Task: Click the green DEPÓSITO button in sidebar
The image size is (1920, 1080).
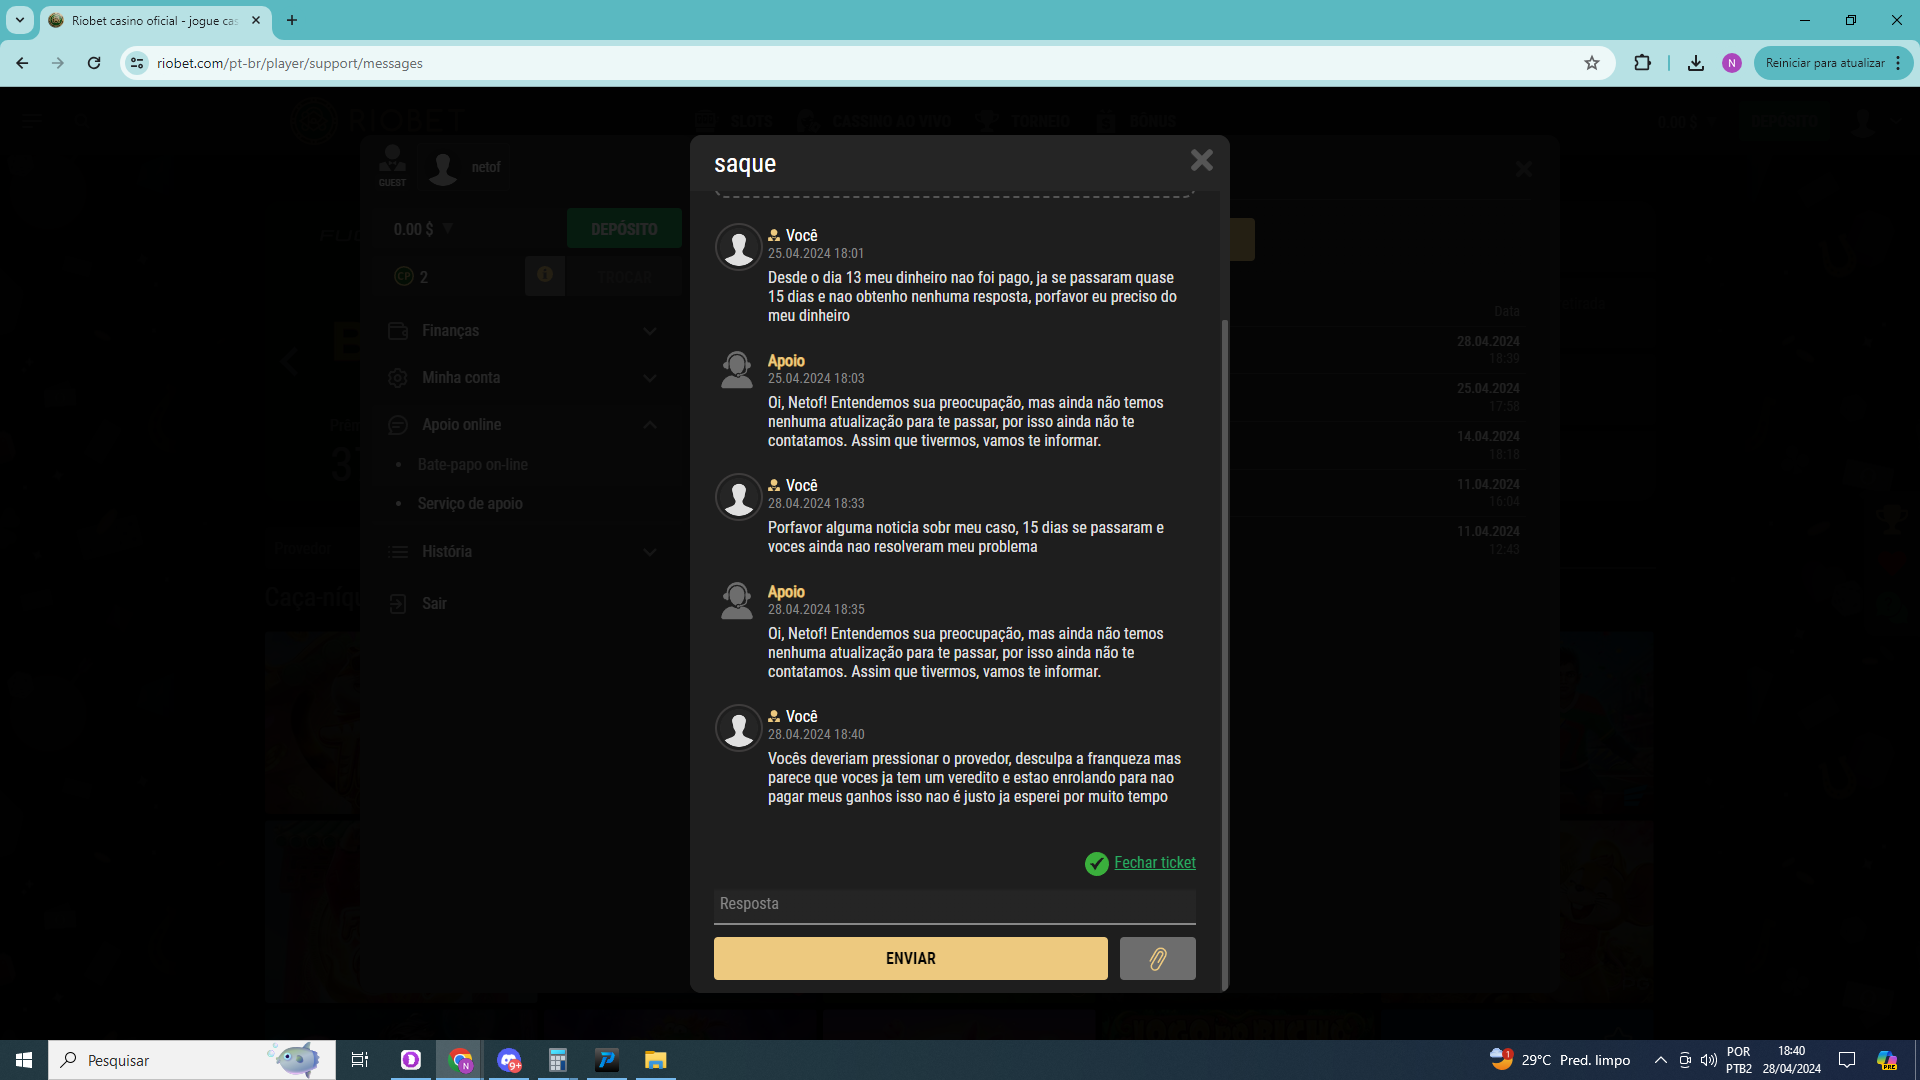Action: click(x=624, y=229)
